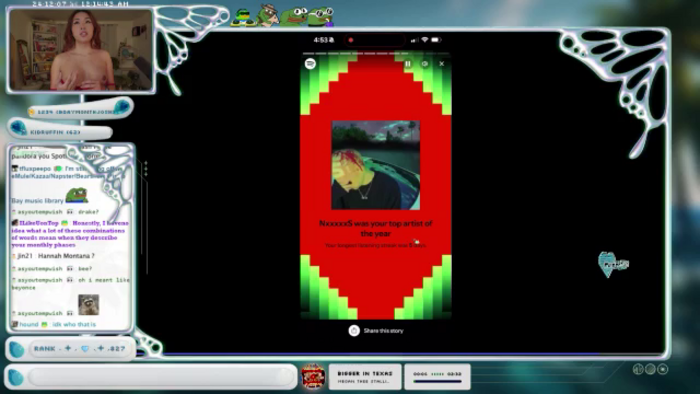Click the Bigger in Texas cover art
Viewport: 700px width, 394px height.
click(x=313, y=376)
